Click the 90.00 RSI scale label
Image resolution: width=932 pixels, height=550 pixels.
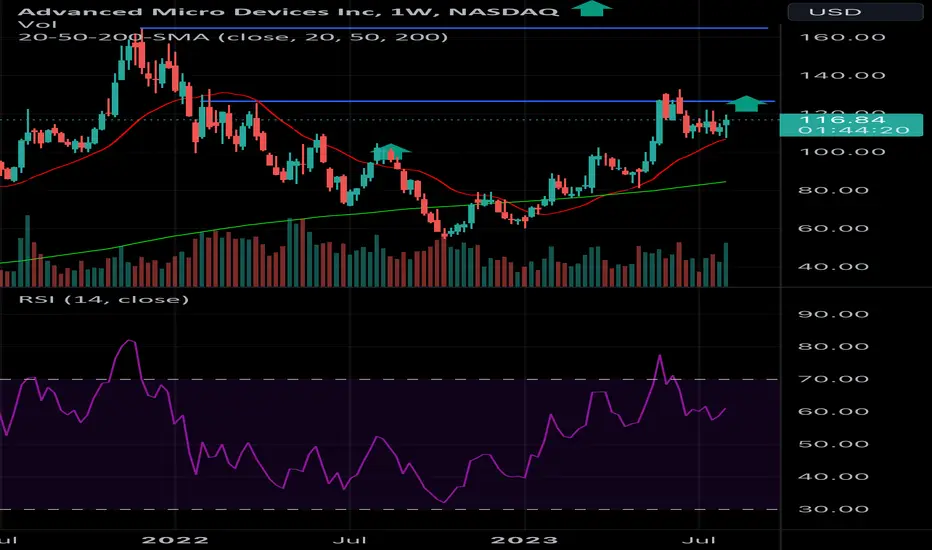(x=833, y=314)
